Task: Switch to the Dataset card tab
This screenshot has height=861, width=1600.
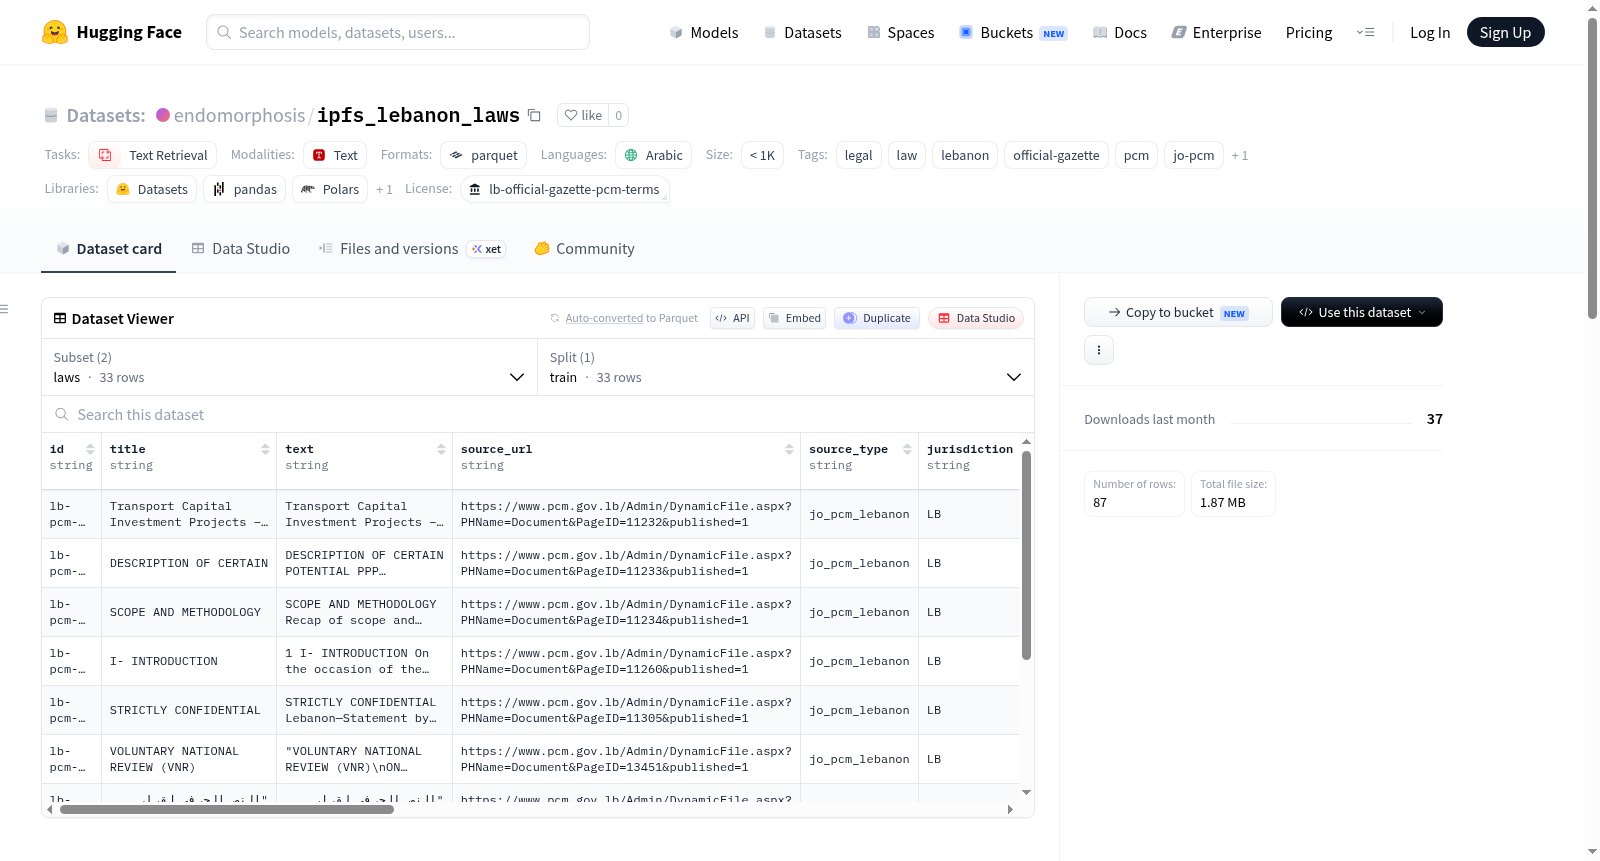Action: [x=109, y=249]
